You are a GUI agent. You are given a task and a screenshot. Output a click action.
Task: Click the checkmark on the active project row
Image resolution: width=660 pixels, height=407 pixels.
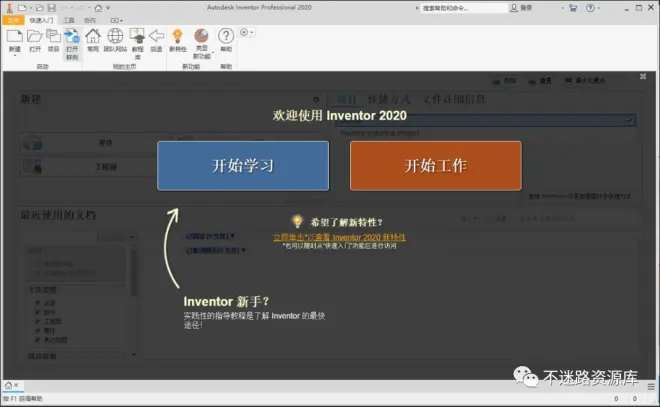[x=629, y=121]
